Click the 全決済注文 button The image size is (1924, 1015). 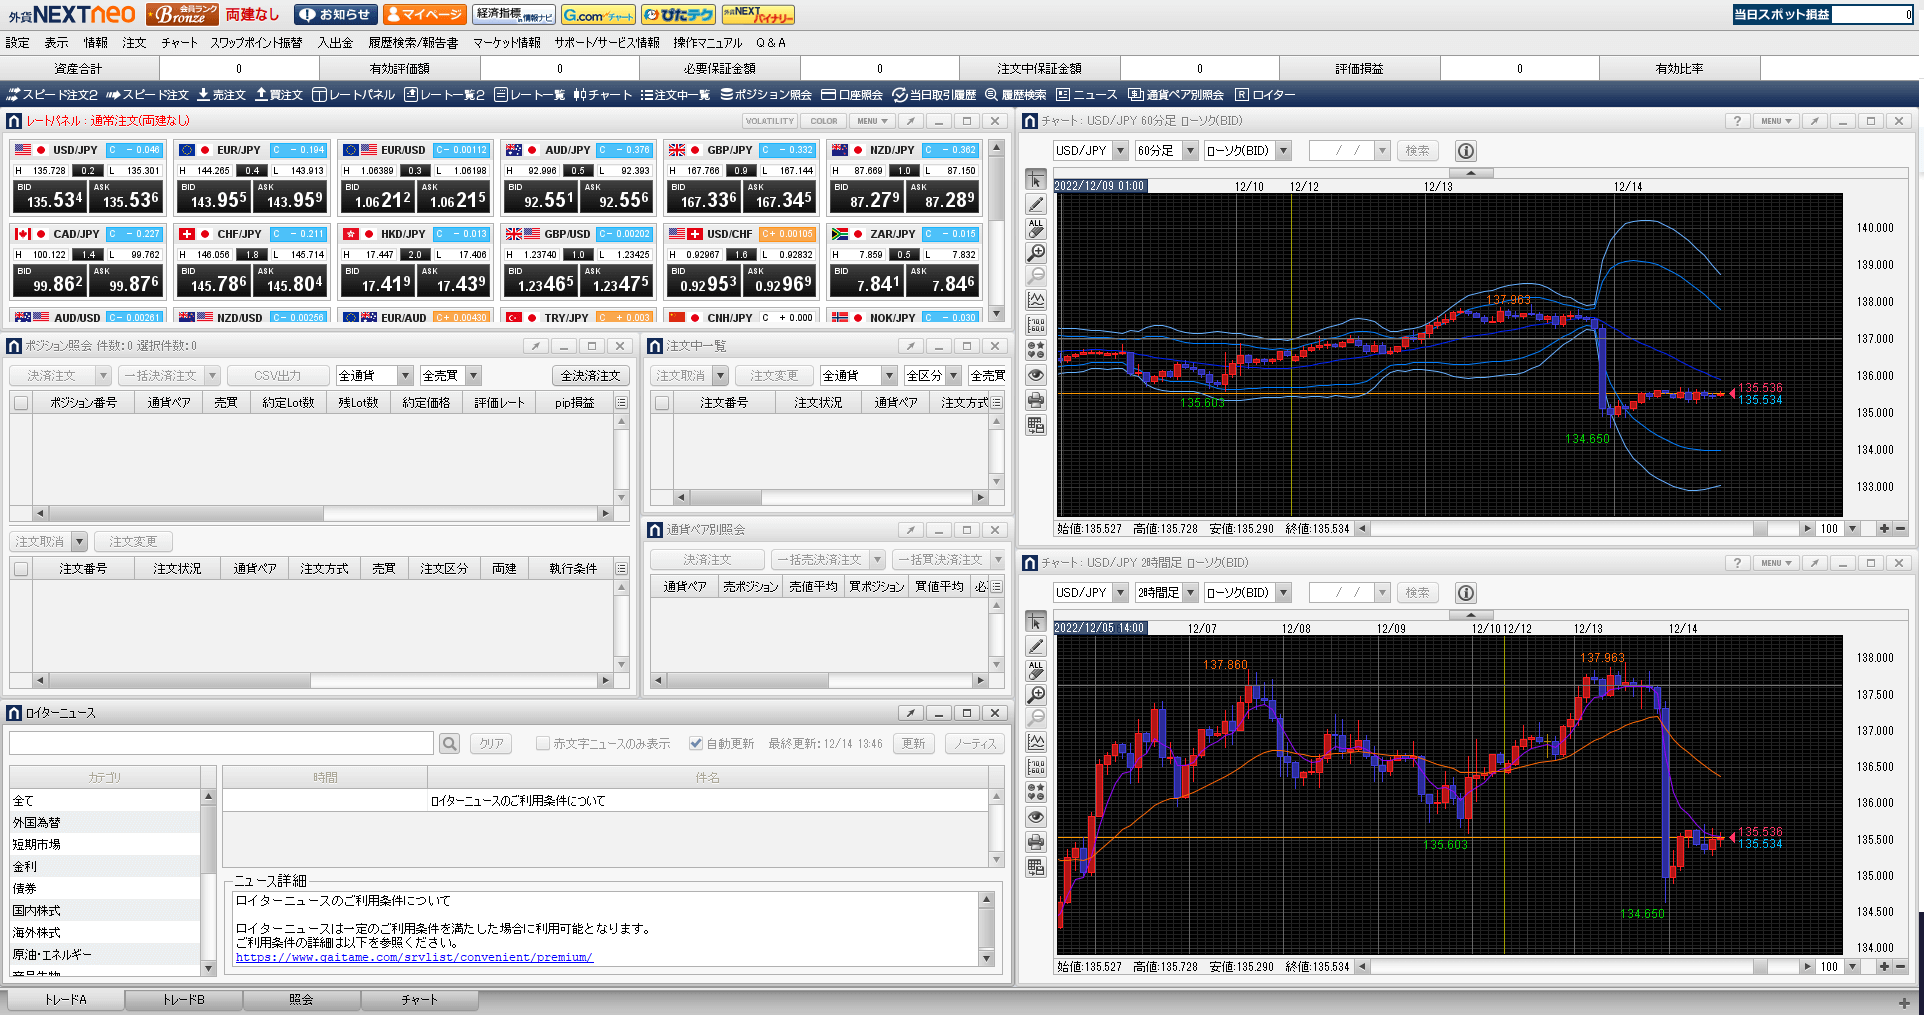[x=591, y=376]
